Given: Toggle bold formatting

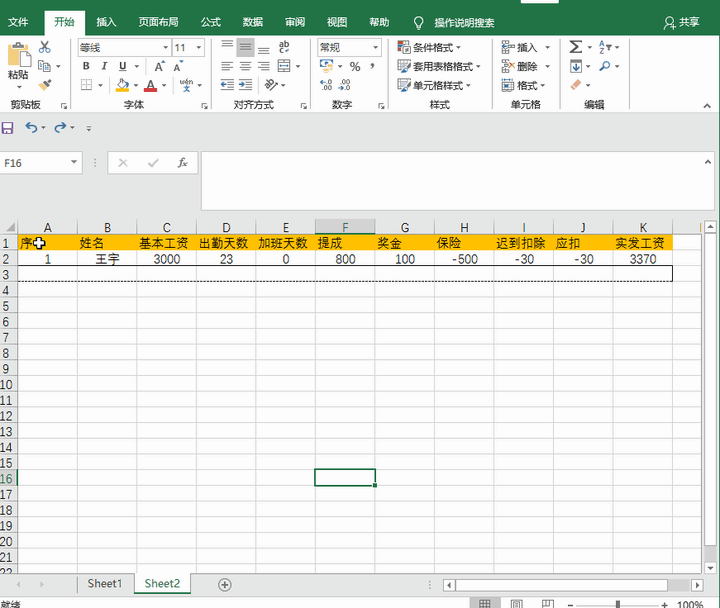Looking at the screenshot, I should (x=87, y=66).
